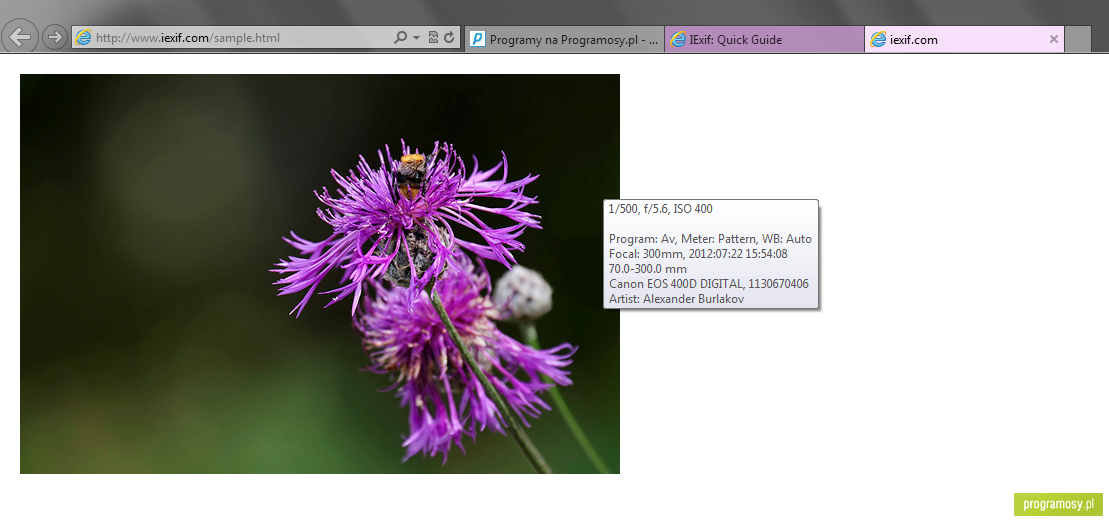Open the address bar autocomplete dropdown arrow

point(417,37)
